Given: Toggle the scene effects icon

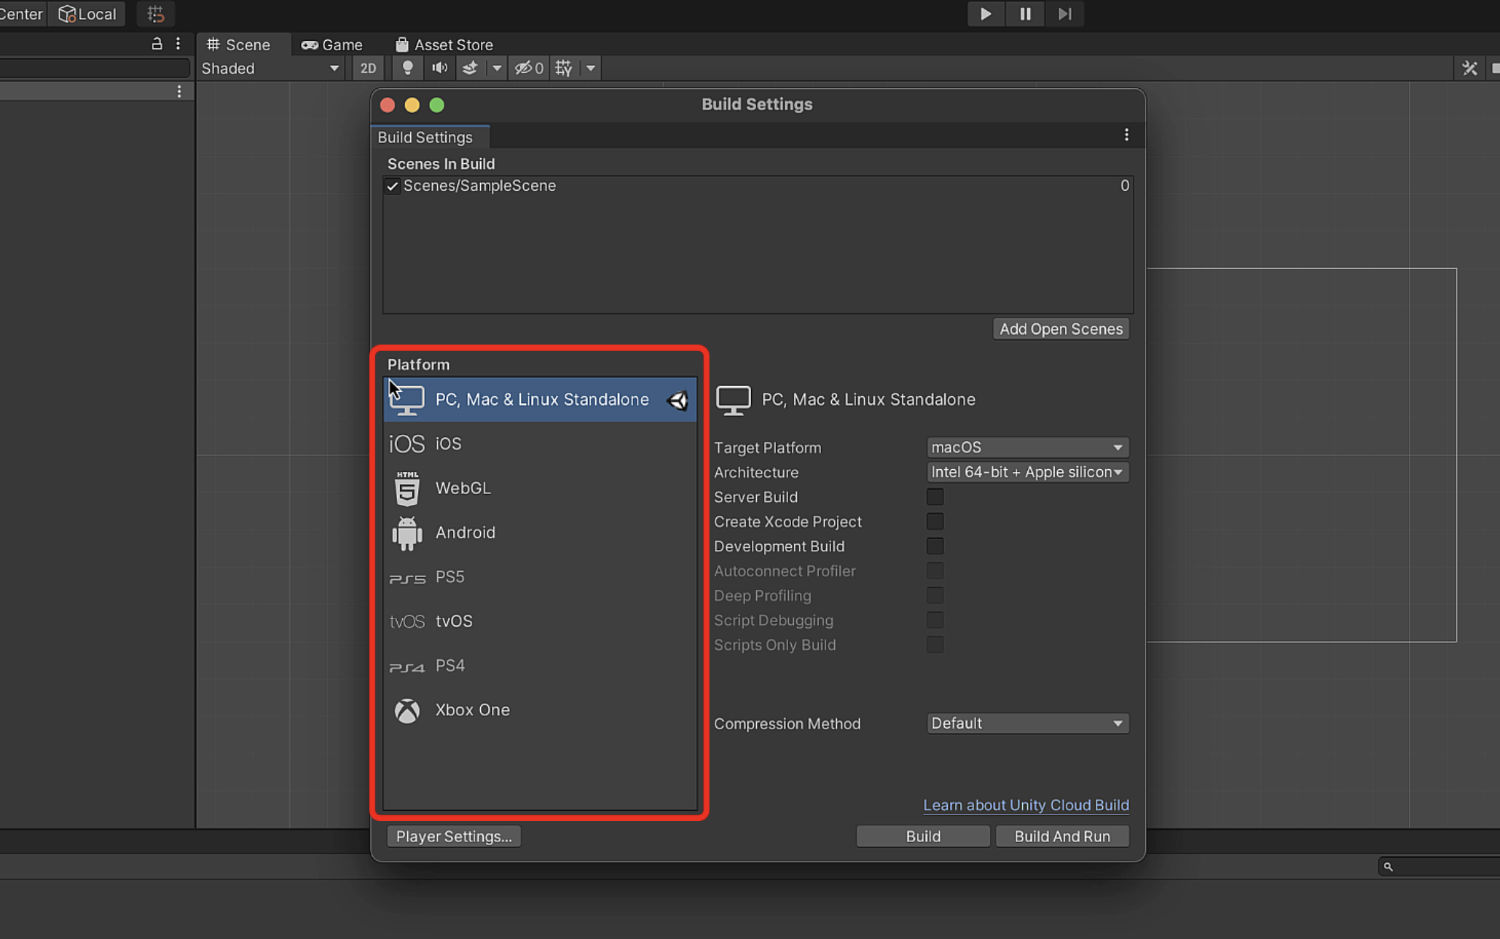Looking at the screenshot, I should click(x=470, y=68).
